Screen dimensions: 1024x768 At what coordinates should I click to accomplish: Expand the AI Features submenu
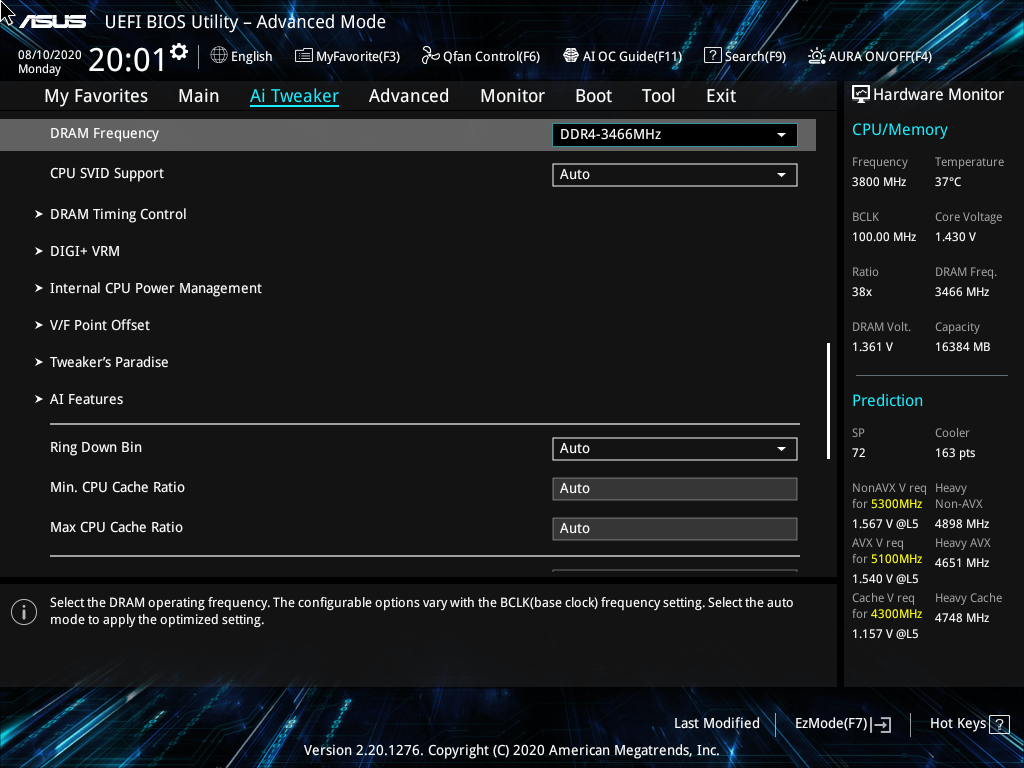(x=86, y=399)
